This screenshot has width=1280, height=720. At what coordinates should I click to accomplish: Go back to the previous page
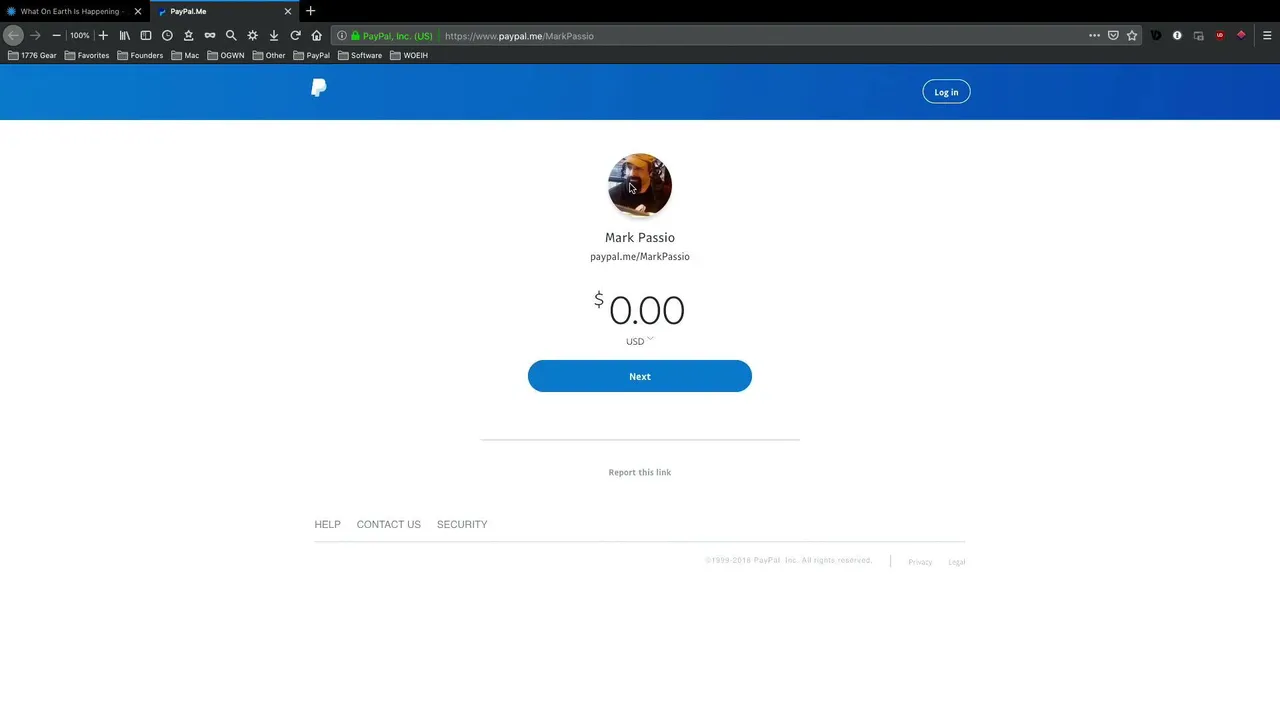13,35
